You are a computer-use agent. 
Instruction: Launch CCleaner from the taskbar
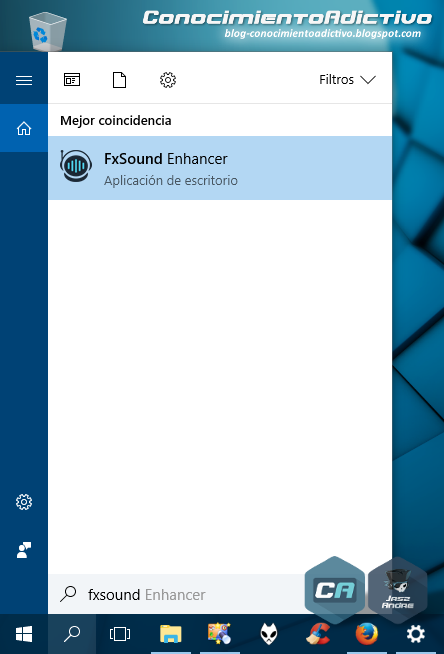[318, 634]
